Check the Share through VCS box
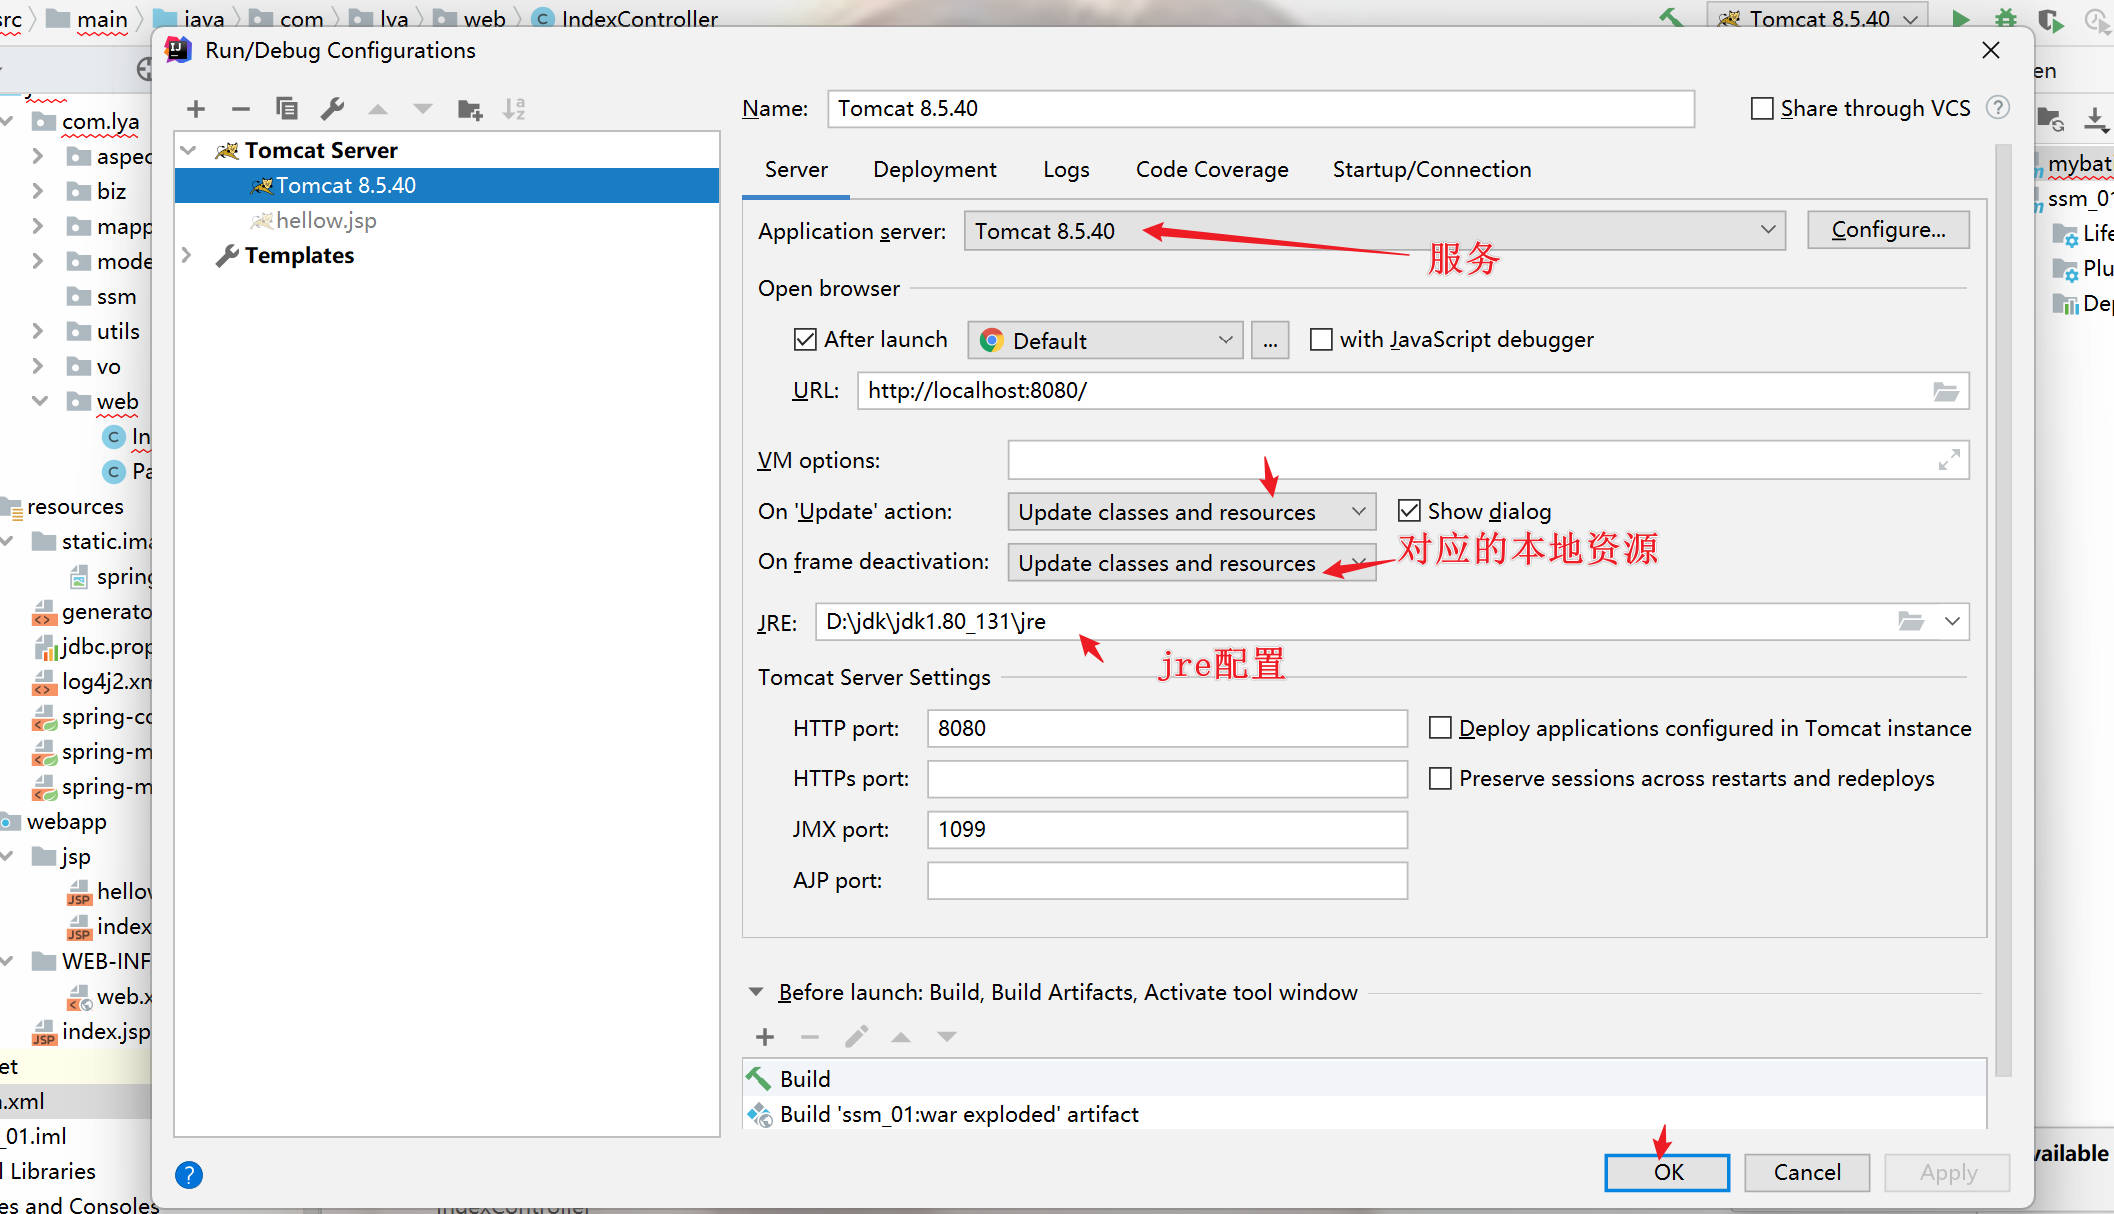The width and height of the screenshot is (2114, 1214). pyautogui.click(x=1762, y=109)
